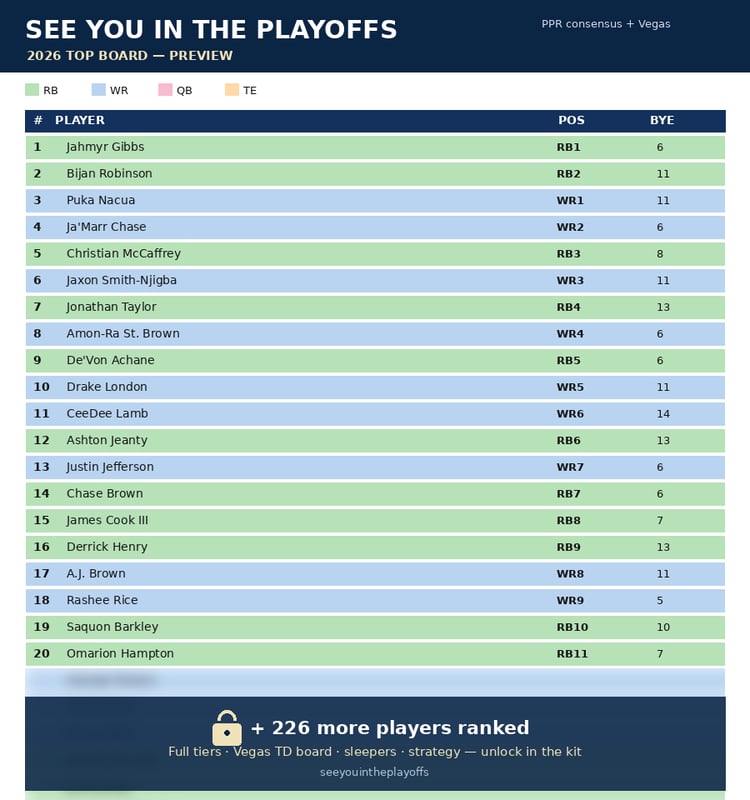Click Derrick Henry's player name
The height and width of the screenshot is (800, 750).
(x=107, y=547)
